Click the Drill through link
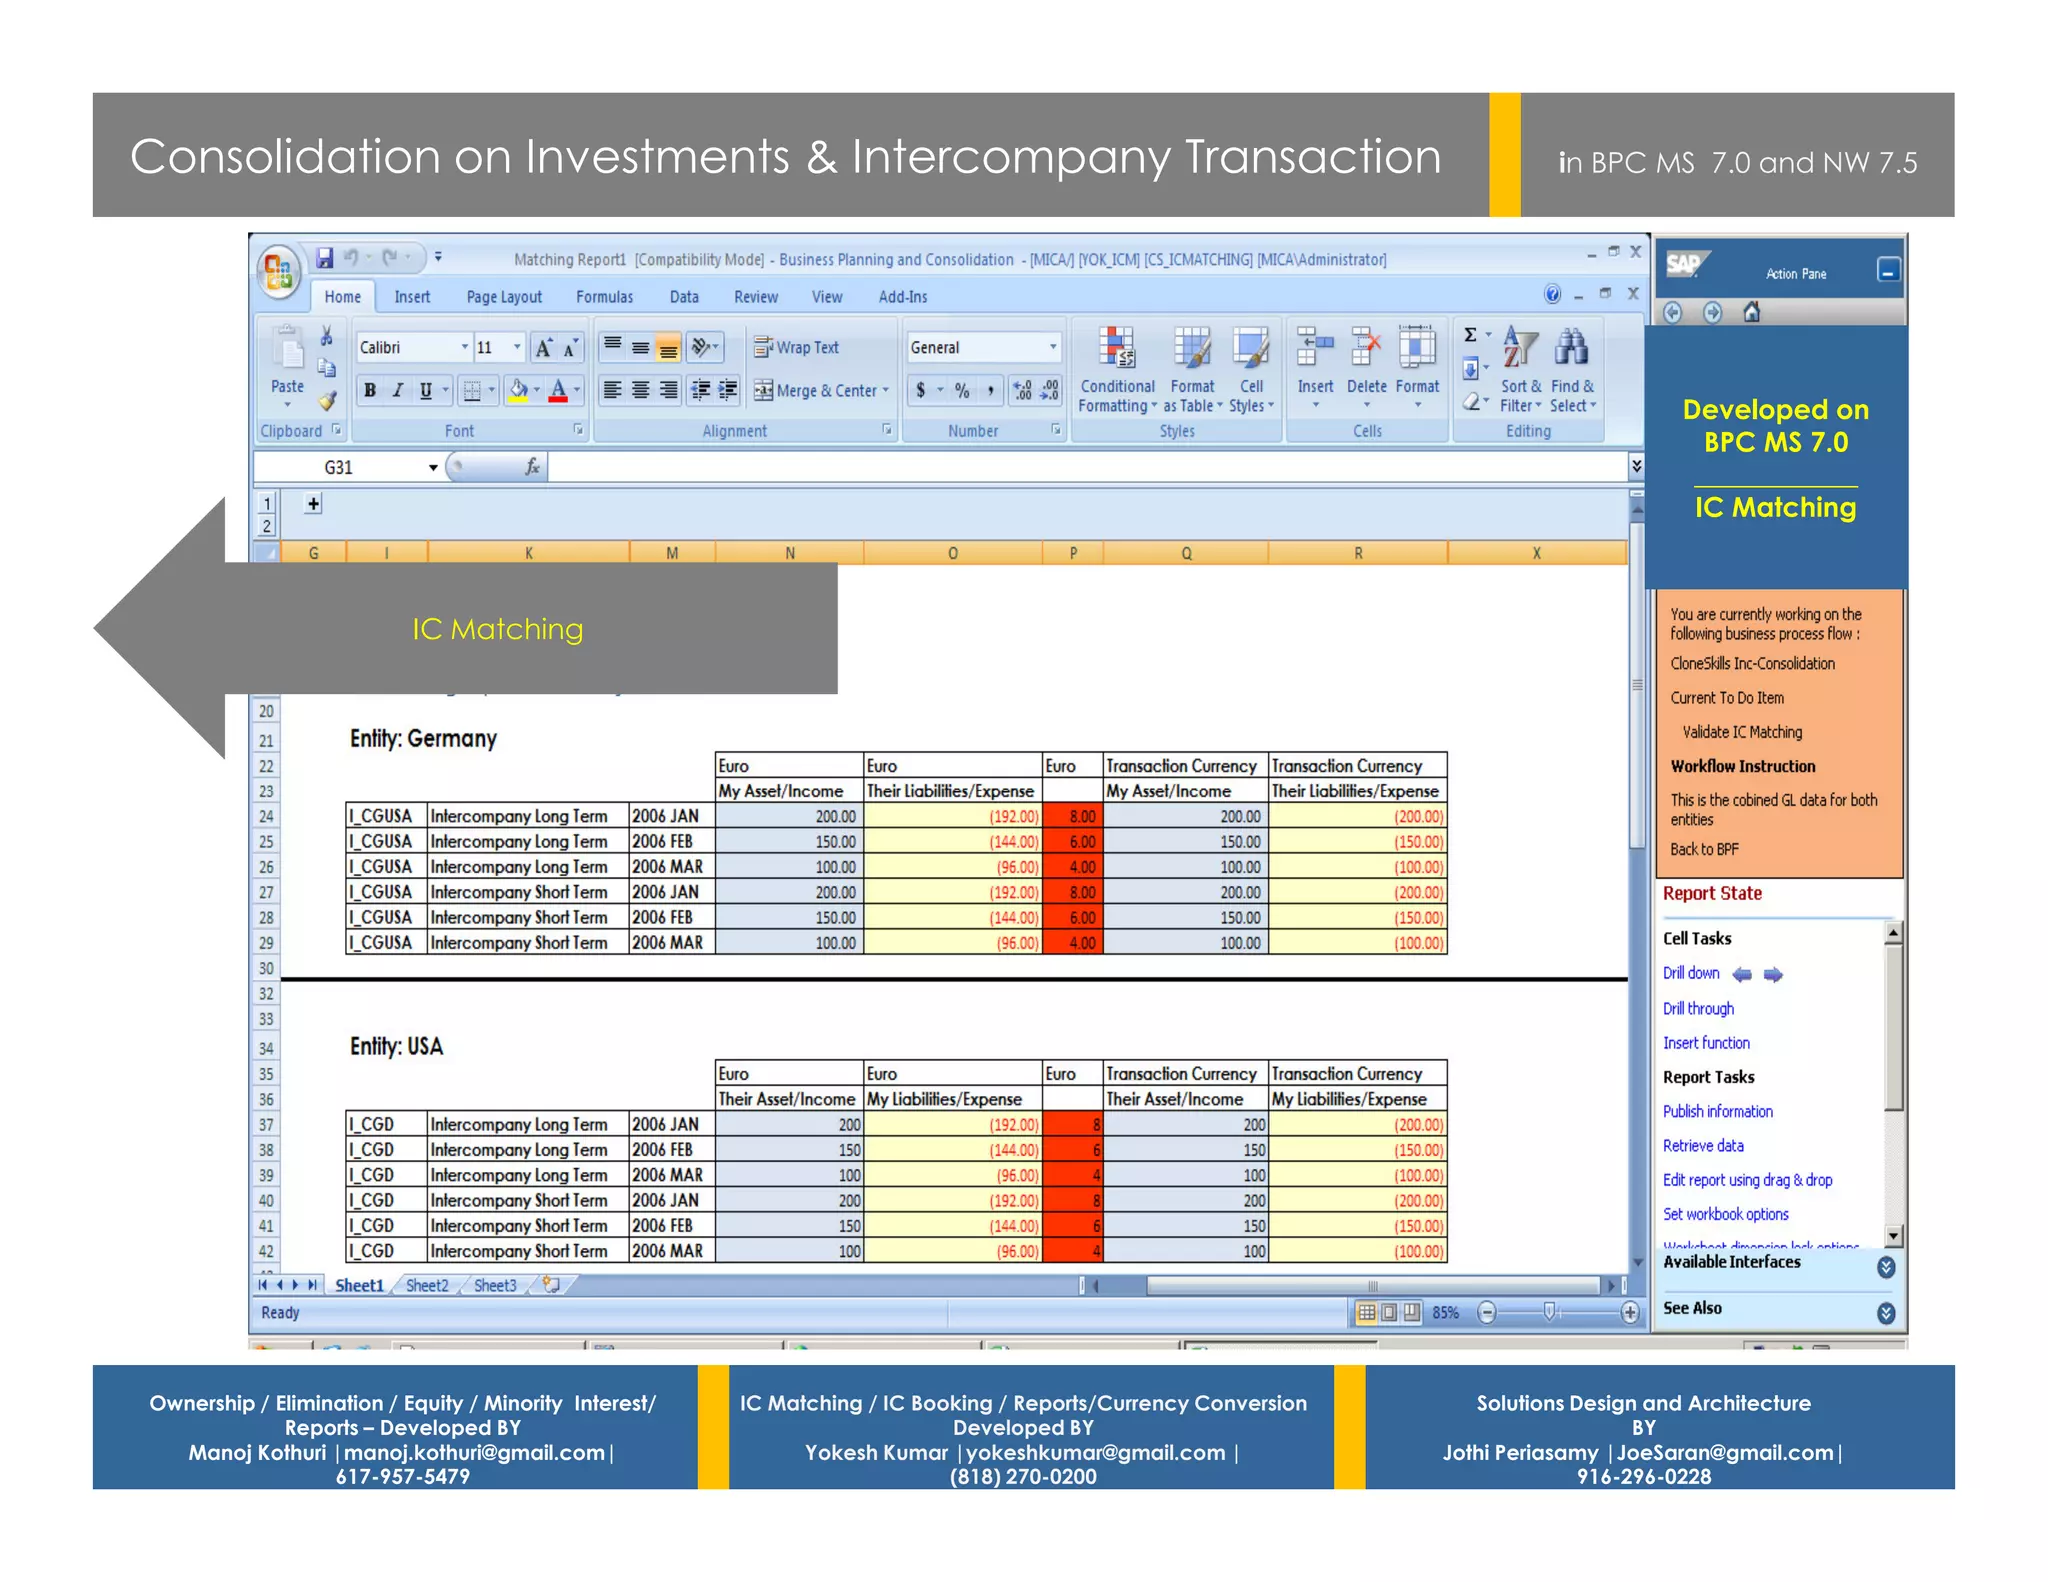2048x1582 pixels. (x=1698, y=1008)
